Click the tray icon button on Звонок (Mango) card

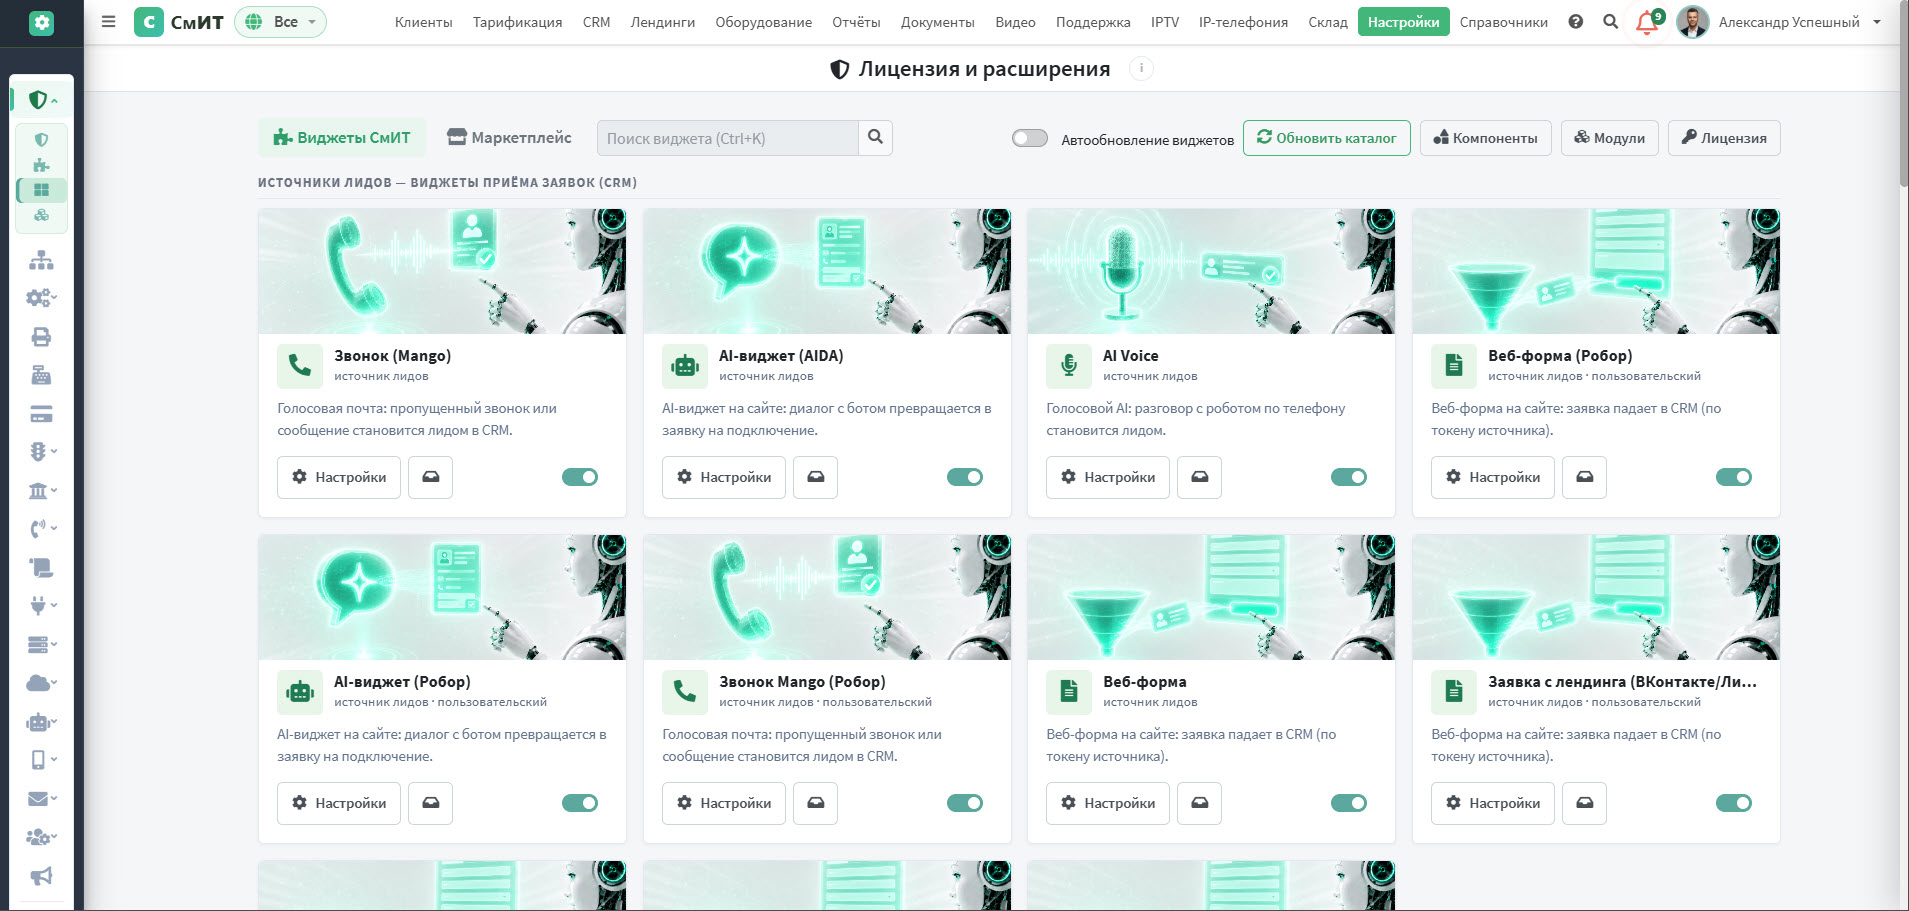point(431,477)
